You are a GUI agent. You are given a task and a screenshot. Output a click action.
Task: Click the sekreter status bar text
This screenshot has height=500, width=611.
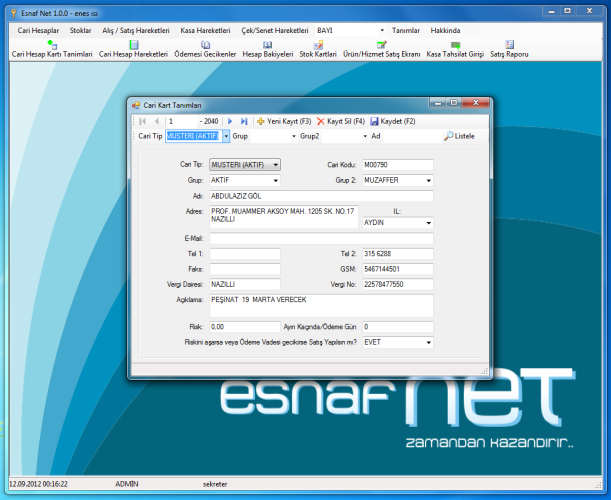click(215, 484)
